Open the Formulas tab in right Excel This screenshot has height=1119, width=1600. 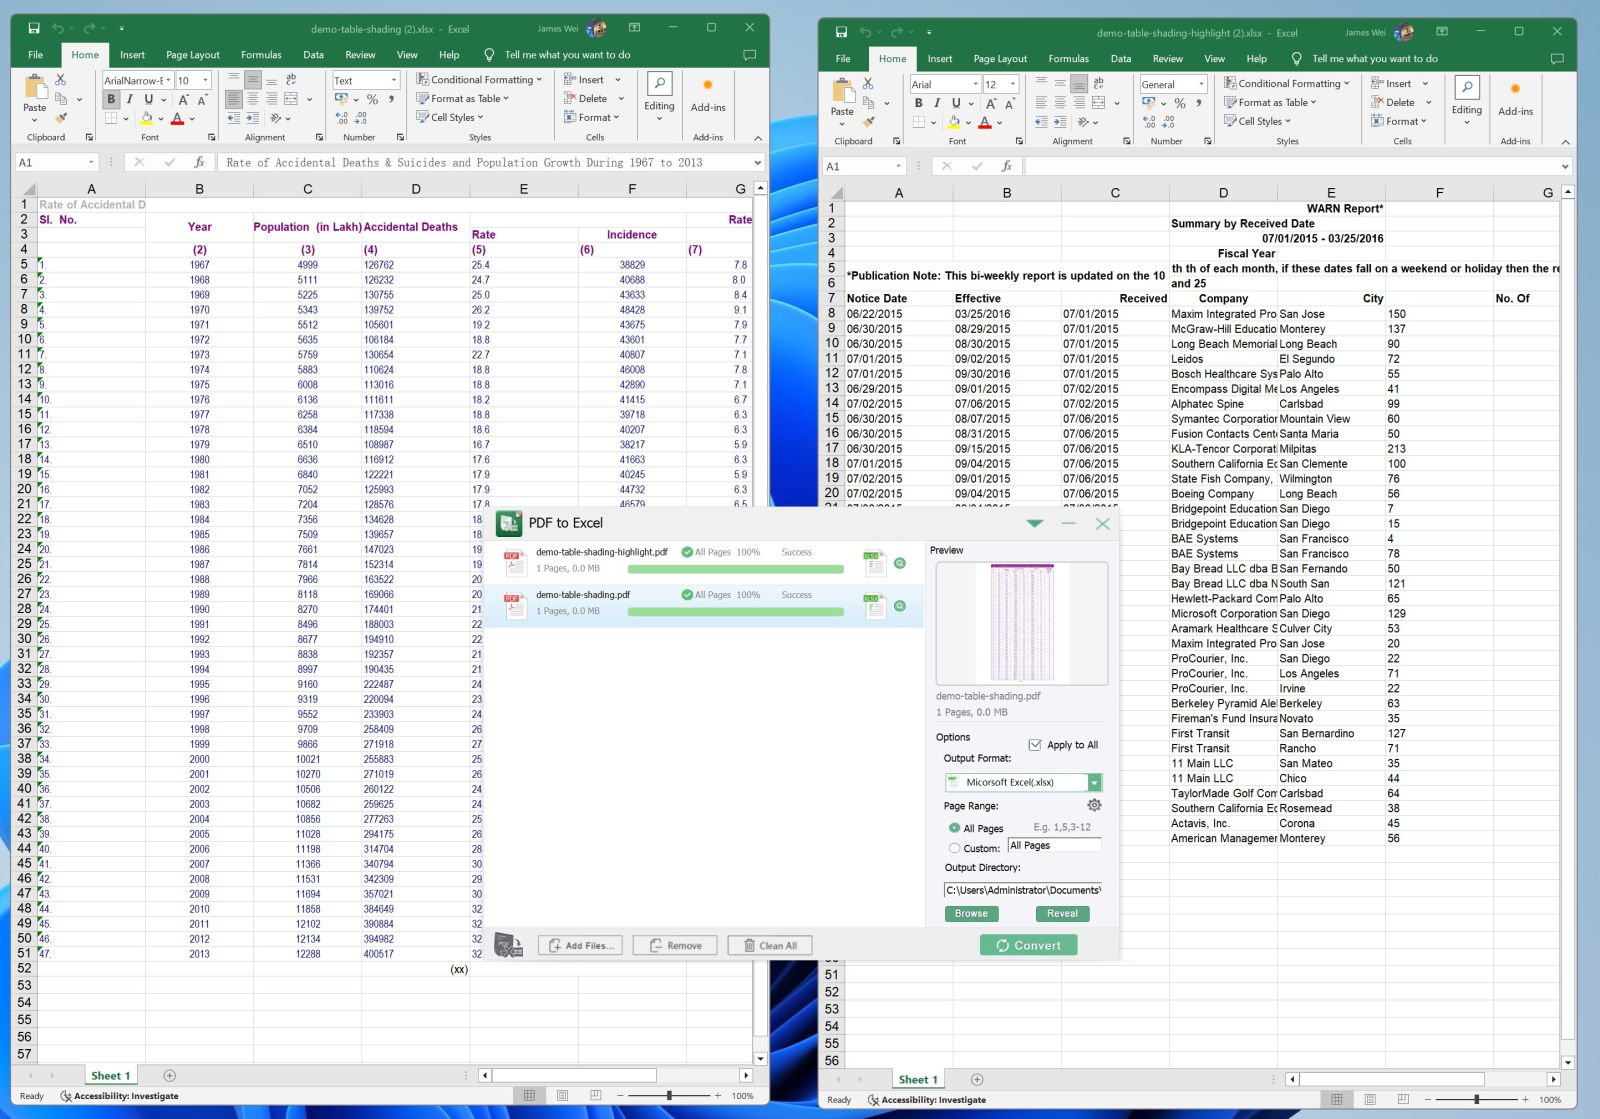pyautogui.click(x=1068, y=59)
